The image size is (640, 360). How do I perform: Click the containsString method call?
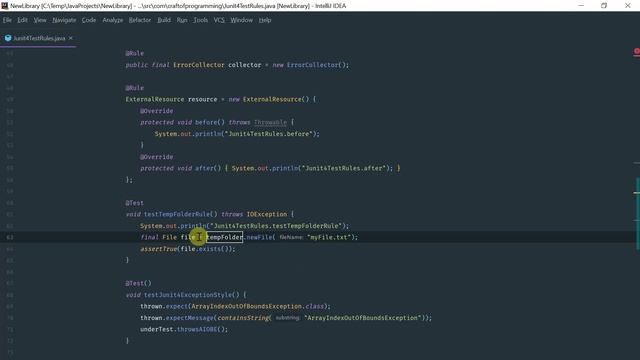243,318
